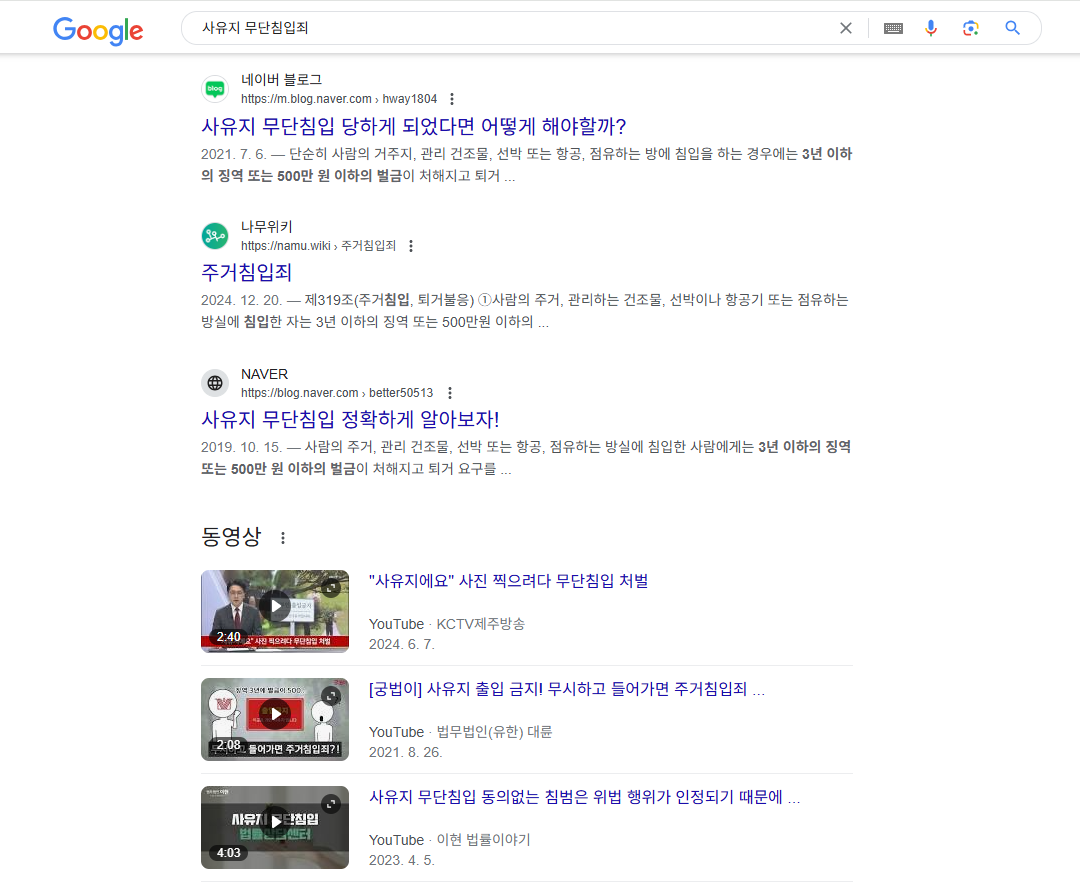Screen dimensions: 1080x888
Task: Click the 2023. 4. 5. video date
Action: click(402, 860)
